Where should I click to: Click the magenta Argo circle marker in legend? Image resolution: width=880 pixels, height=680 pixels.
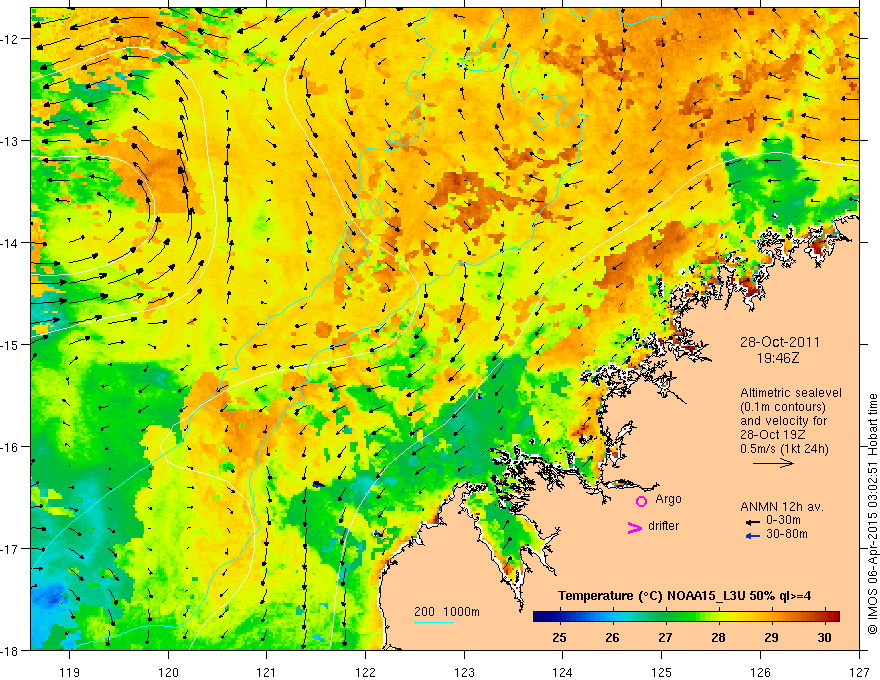[x=641, y=501]
